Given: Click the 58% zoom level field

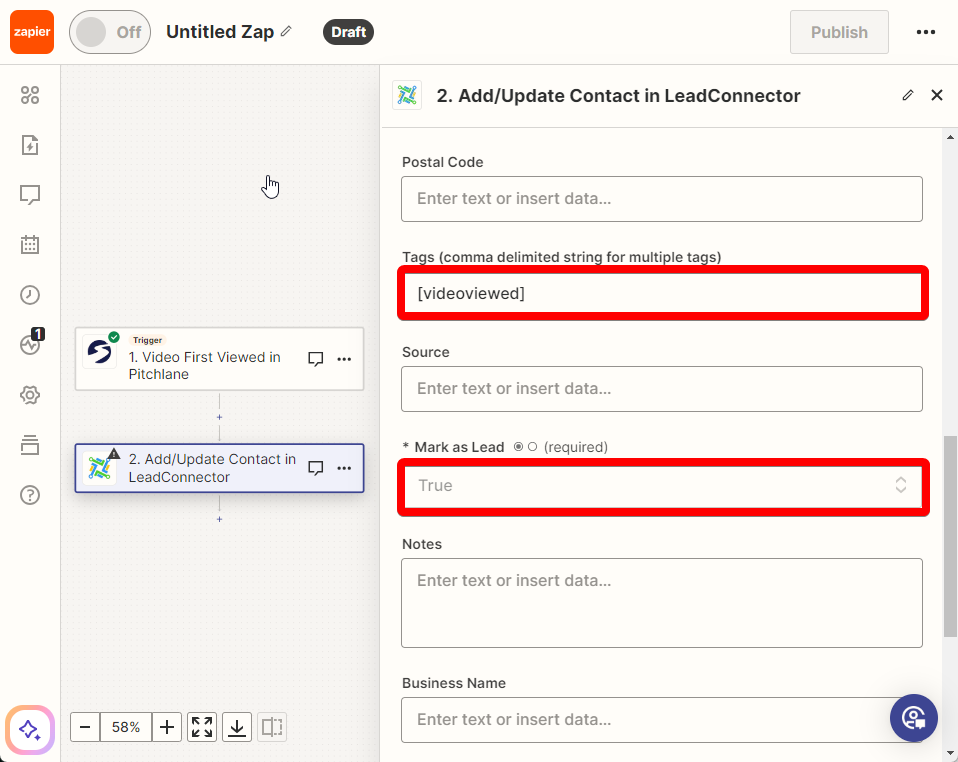Looking at the screenshot, I should coord(126,727).
